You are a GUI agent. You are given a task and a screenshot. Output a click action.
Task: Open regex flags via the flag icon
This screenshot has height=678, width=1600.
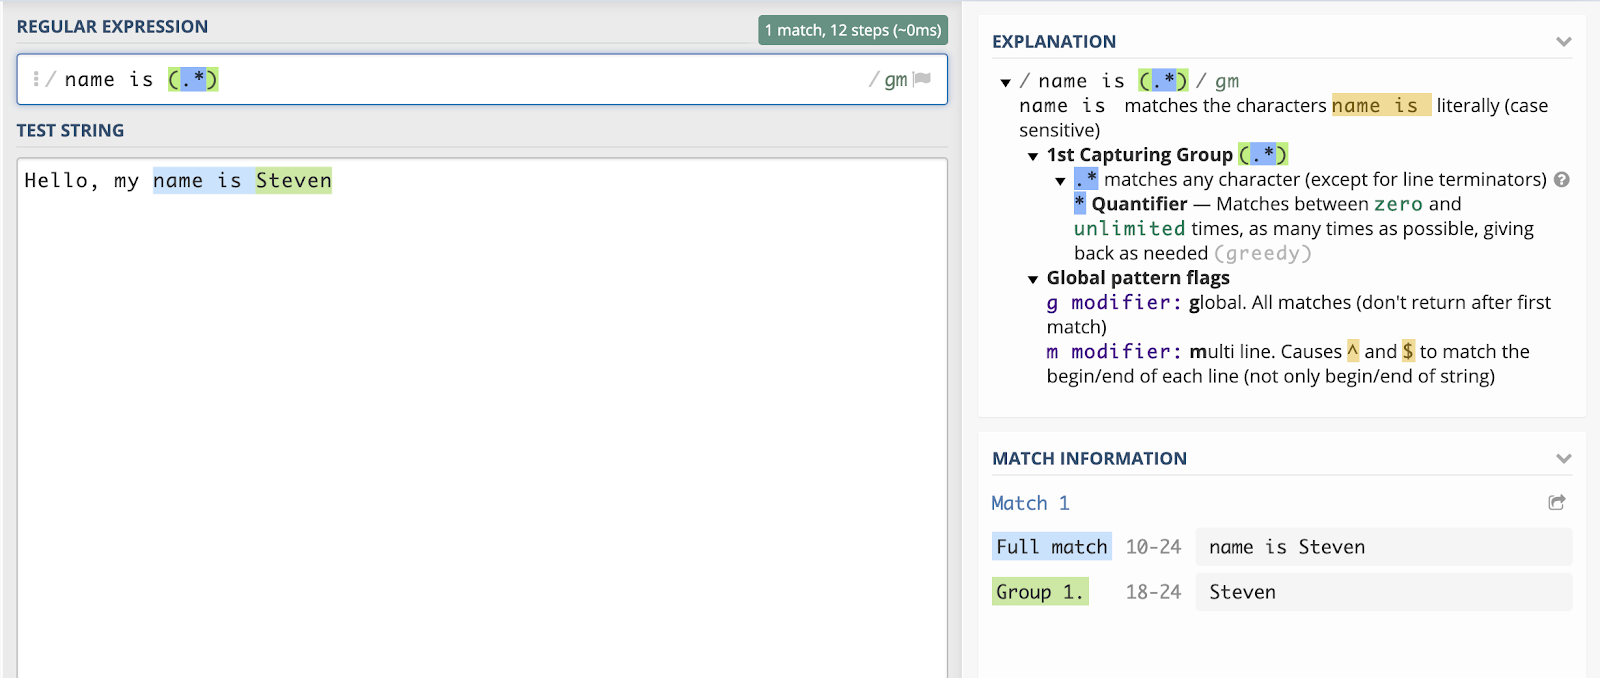click(922, 79)
